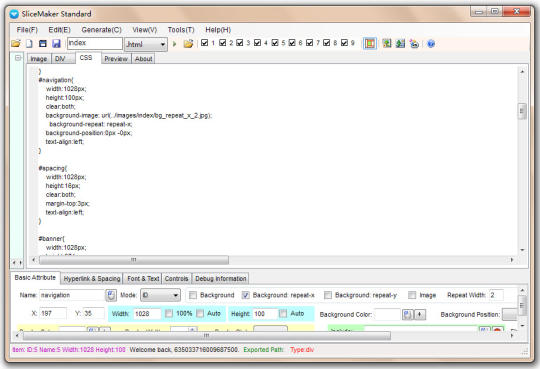Open the output folder icon after green arrow

tap(188, 44)
